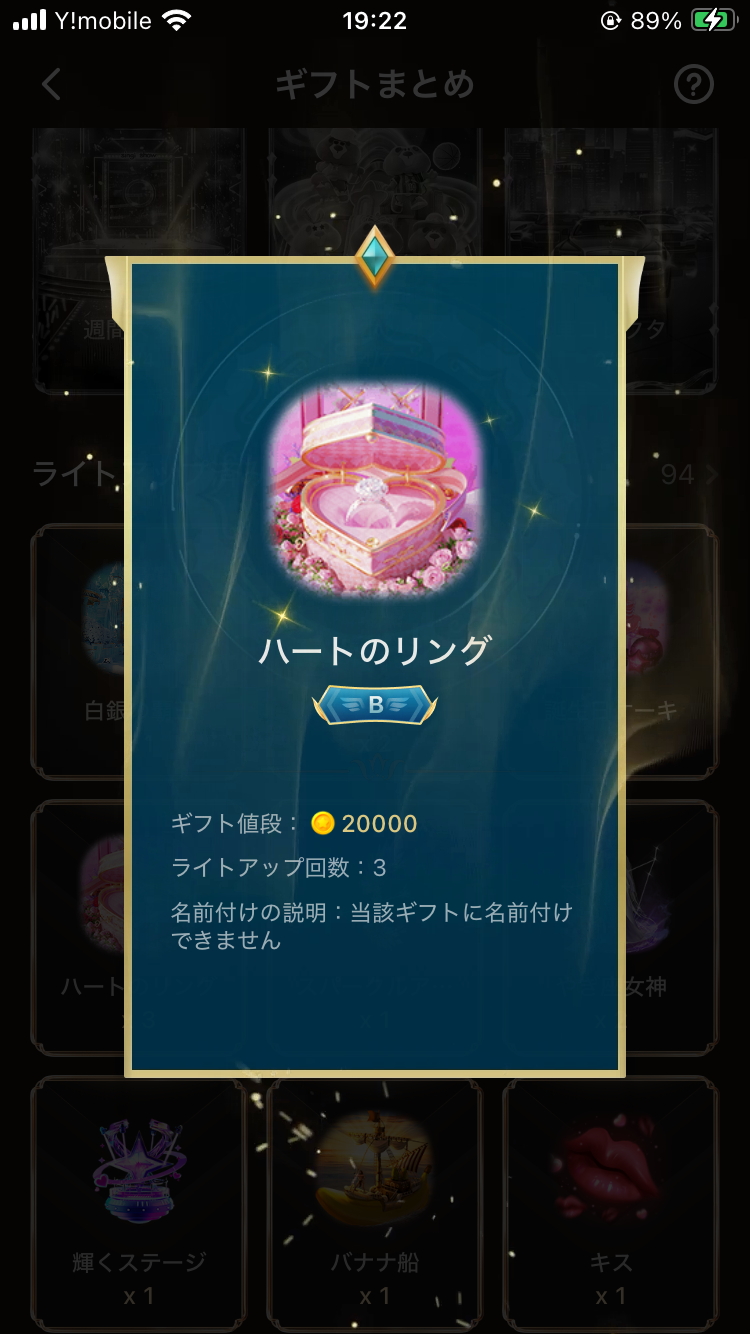Tap the B rank badge

tap(375, 705)
